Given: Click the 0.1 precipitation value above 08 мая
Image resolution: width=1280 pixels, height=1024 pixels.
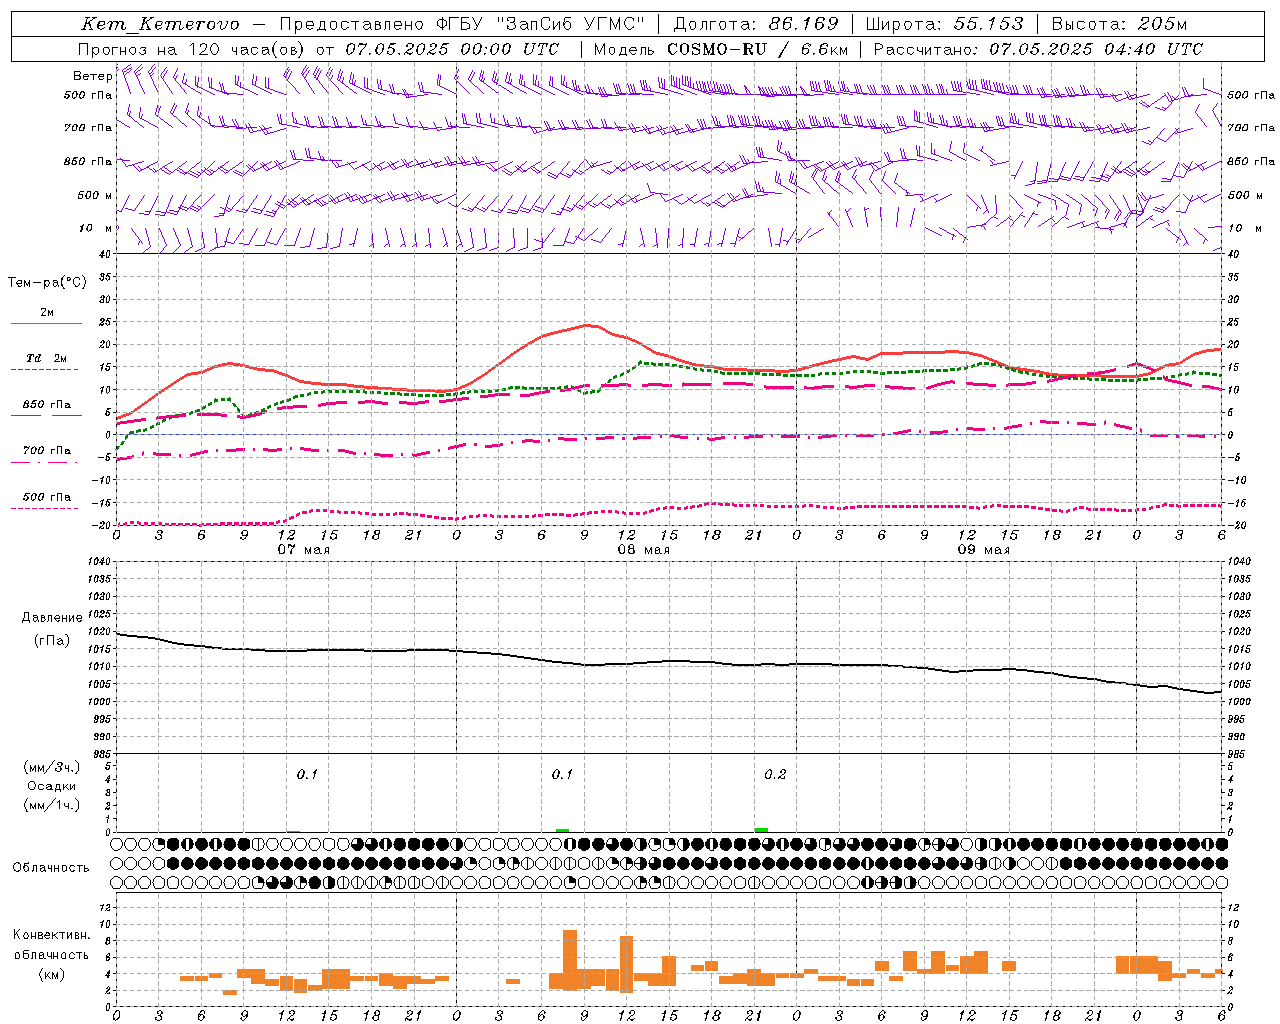Looking at the screenshot, I should (x=562, y=775).
